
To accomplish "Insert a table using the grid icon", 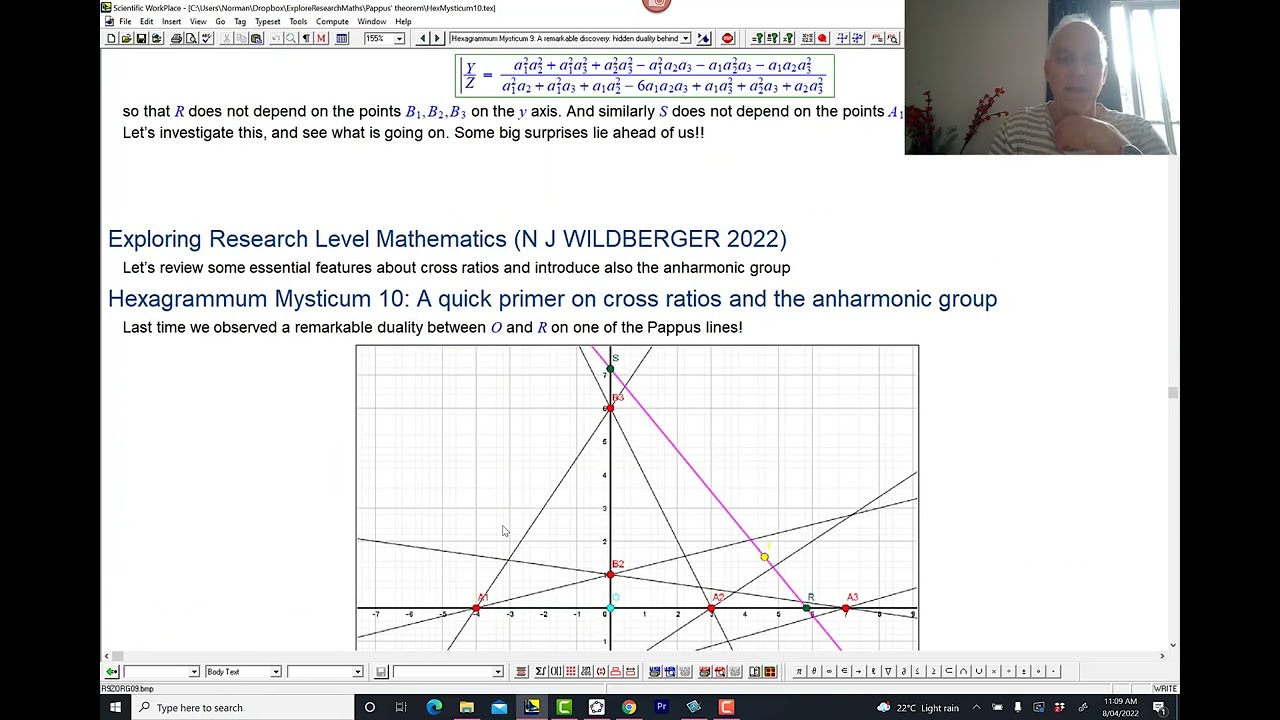I will [341, 38].
